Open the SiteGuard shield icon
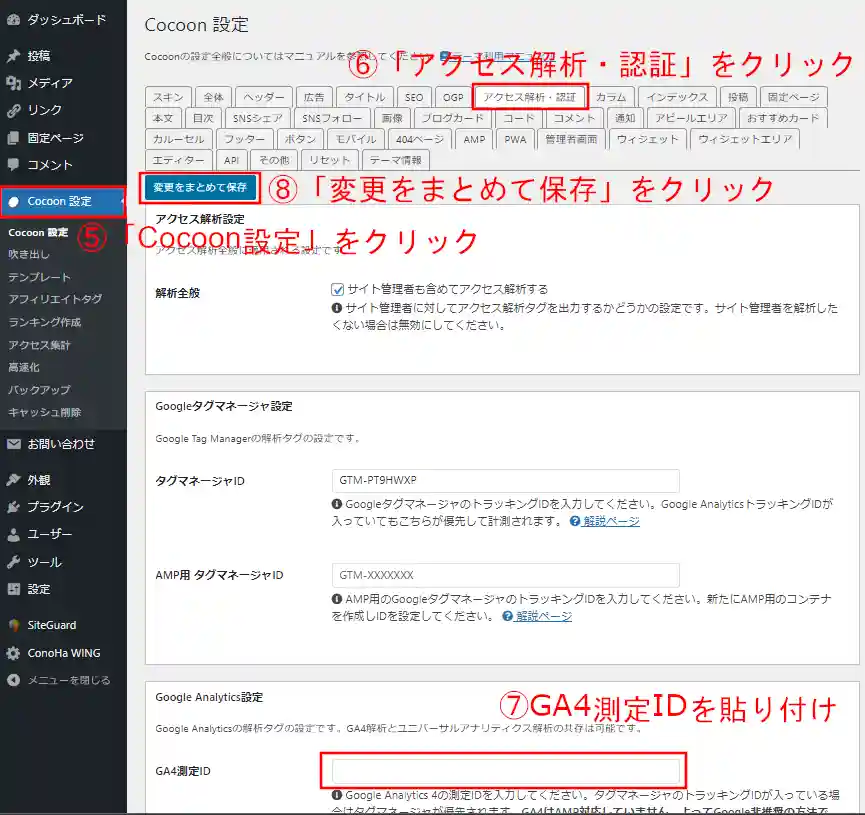 [x=14, y=625]
